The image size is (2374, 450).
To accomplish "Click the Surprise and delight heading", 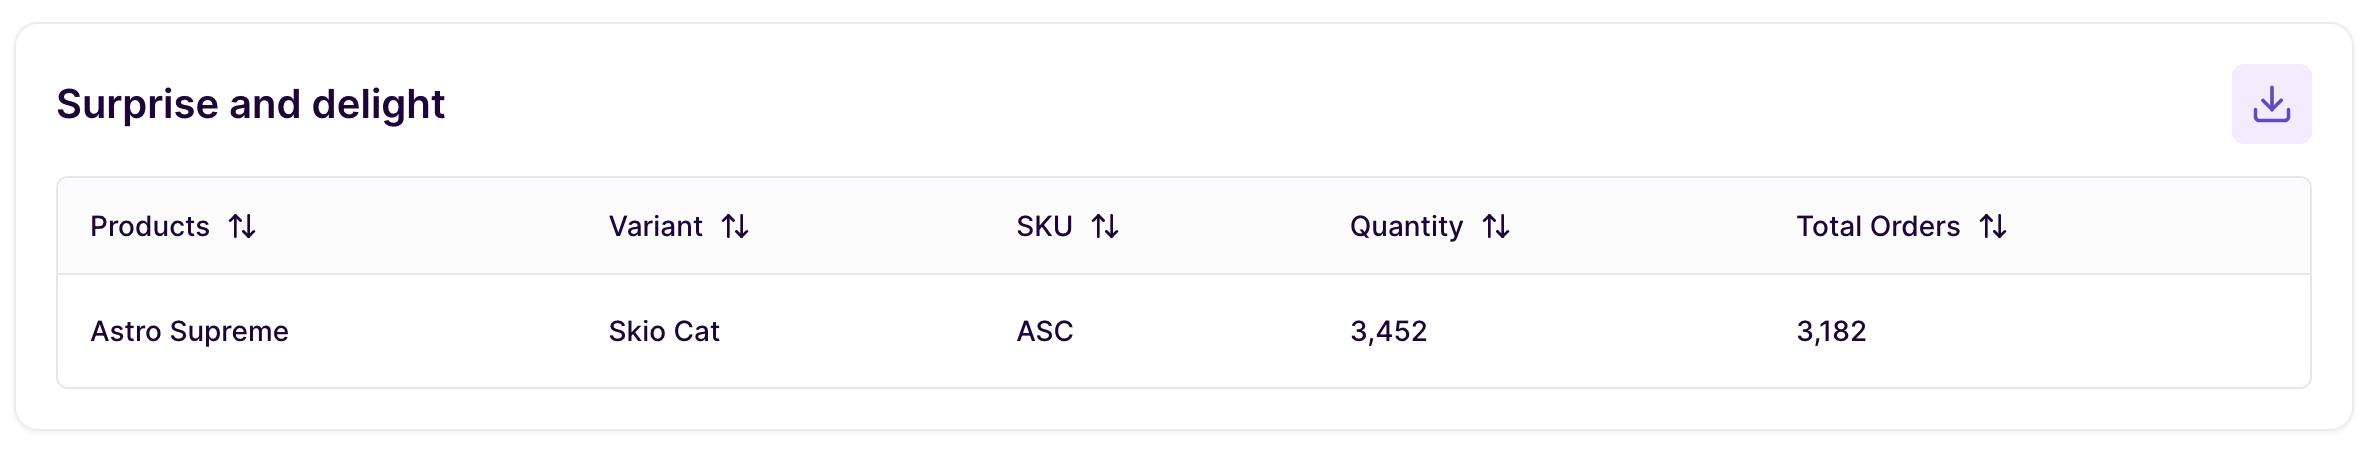I will [250, 105].
